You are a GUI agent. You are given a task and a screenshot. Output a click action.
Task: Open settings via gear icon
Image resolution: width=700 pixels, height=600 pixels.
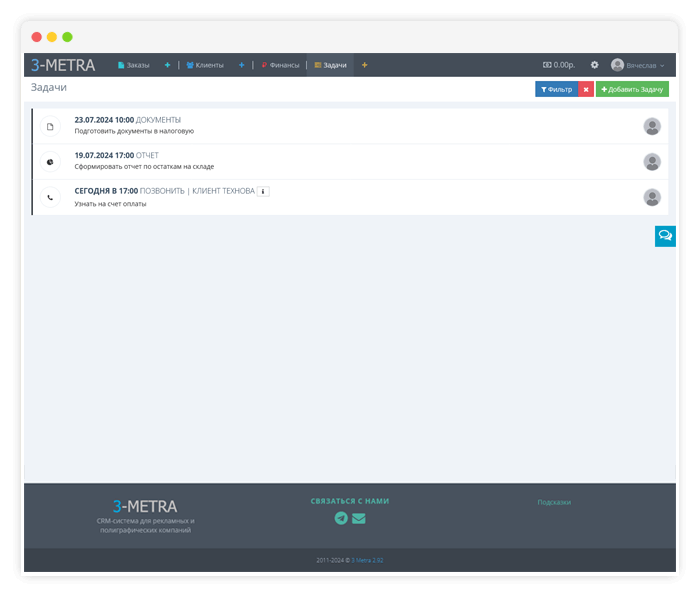pos(595,65)
